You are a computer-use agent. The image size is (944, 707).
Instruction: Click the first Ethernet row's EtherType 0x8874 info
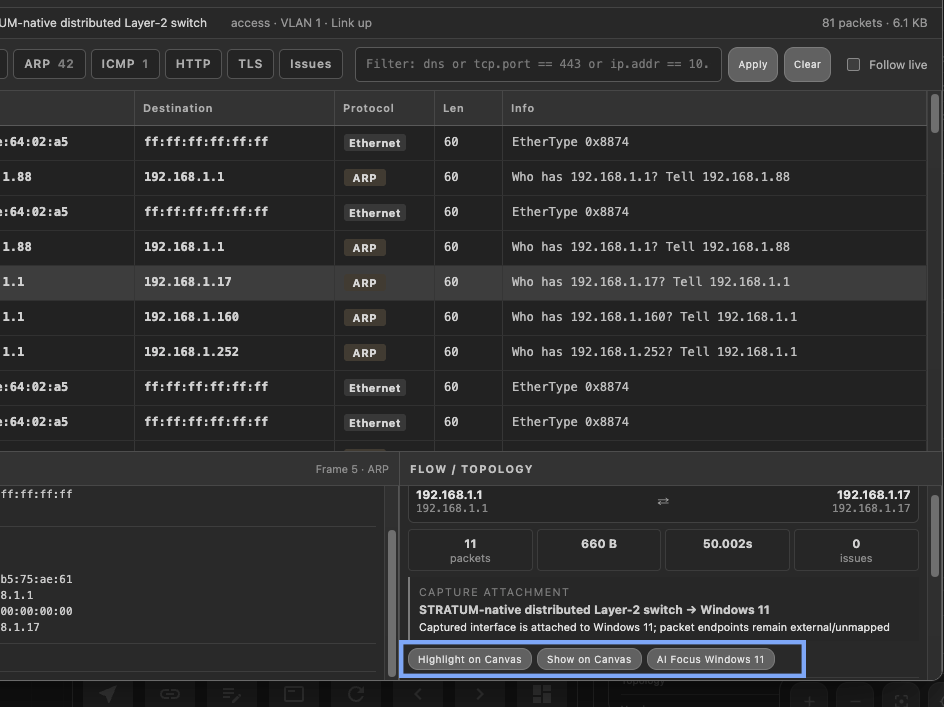(570, 142)
